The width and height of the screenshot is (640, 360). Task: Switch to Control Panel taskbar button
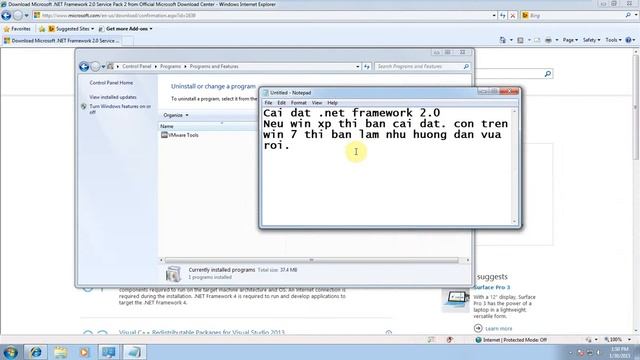pyautogui.click(x=109, y=352)
